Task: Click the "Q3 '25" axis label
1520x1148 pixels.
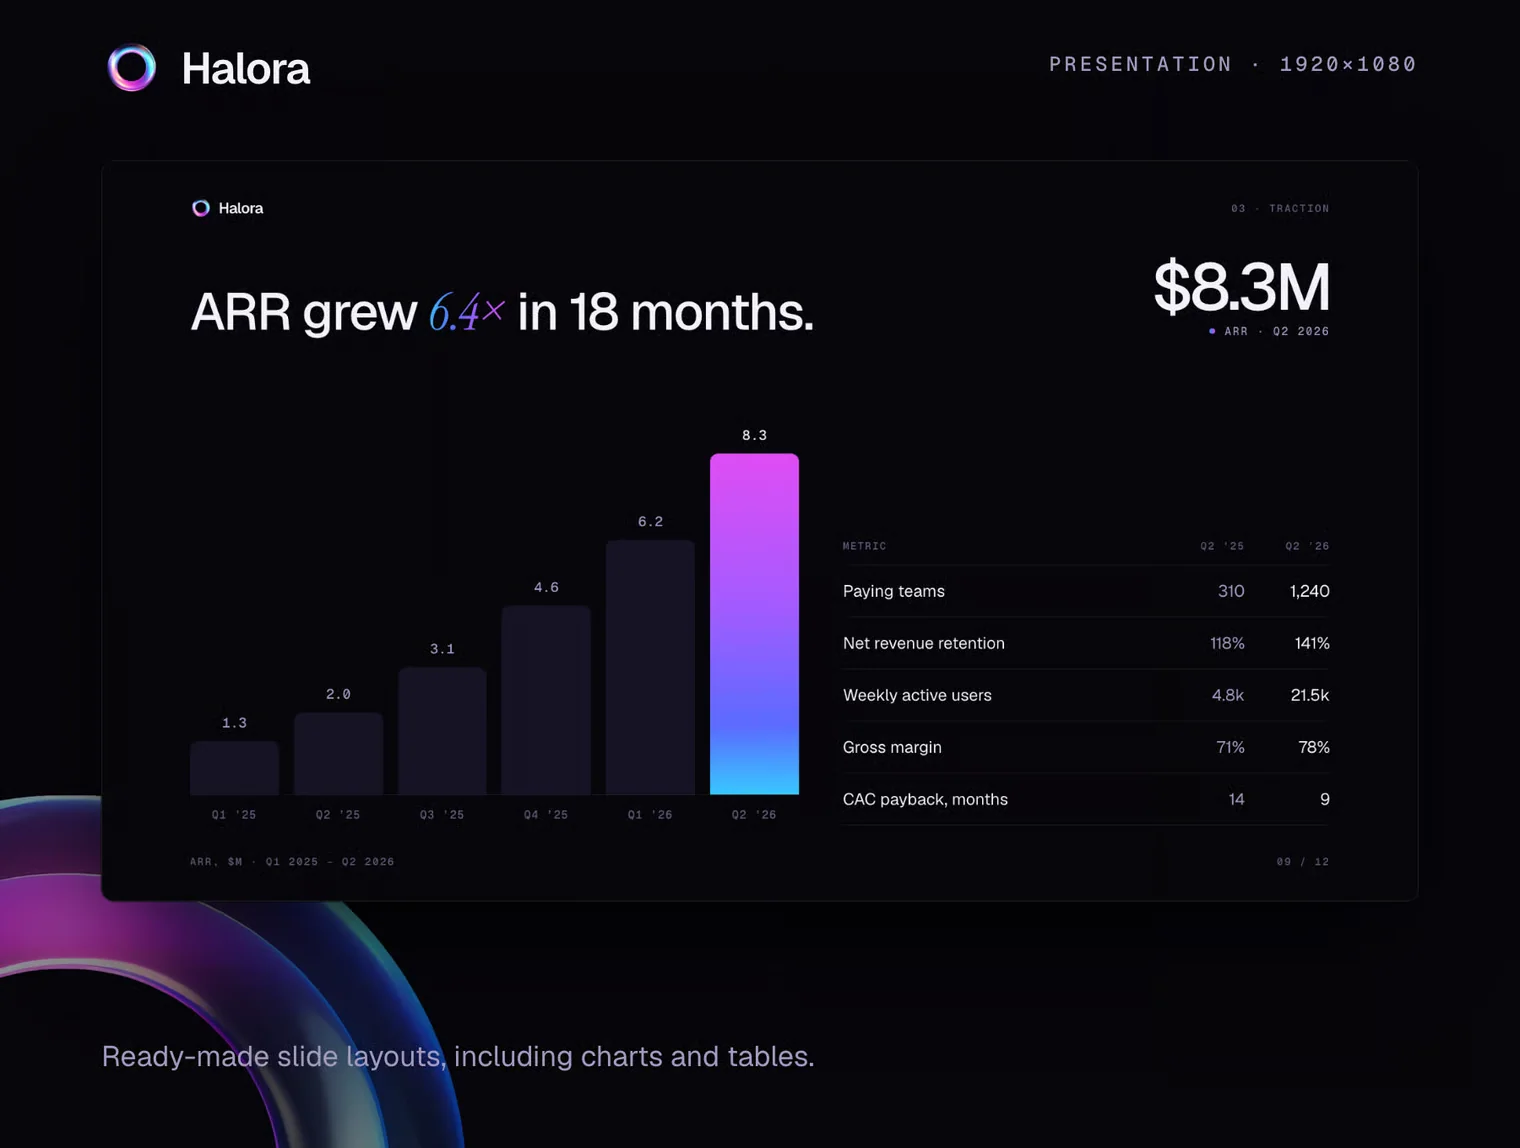Action: coord(442,815)
